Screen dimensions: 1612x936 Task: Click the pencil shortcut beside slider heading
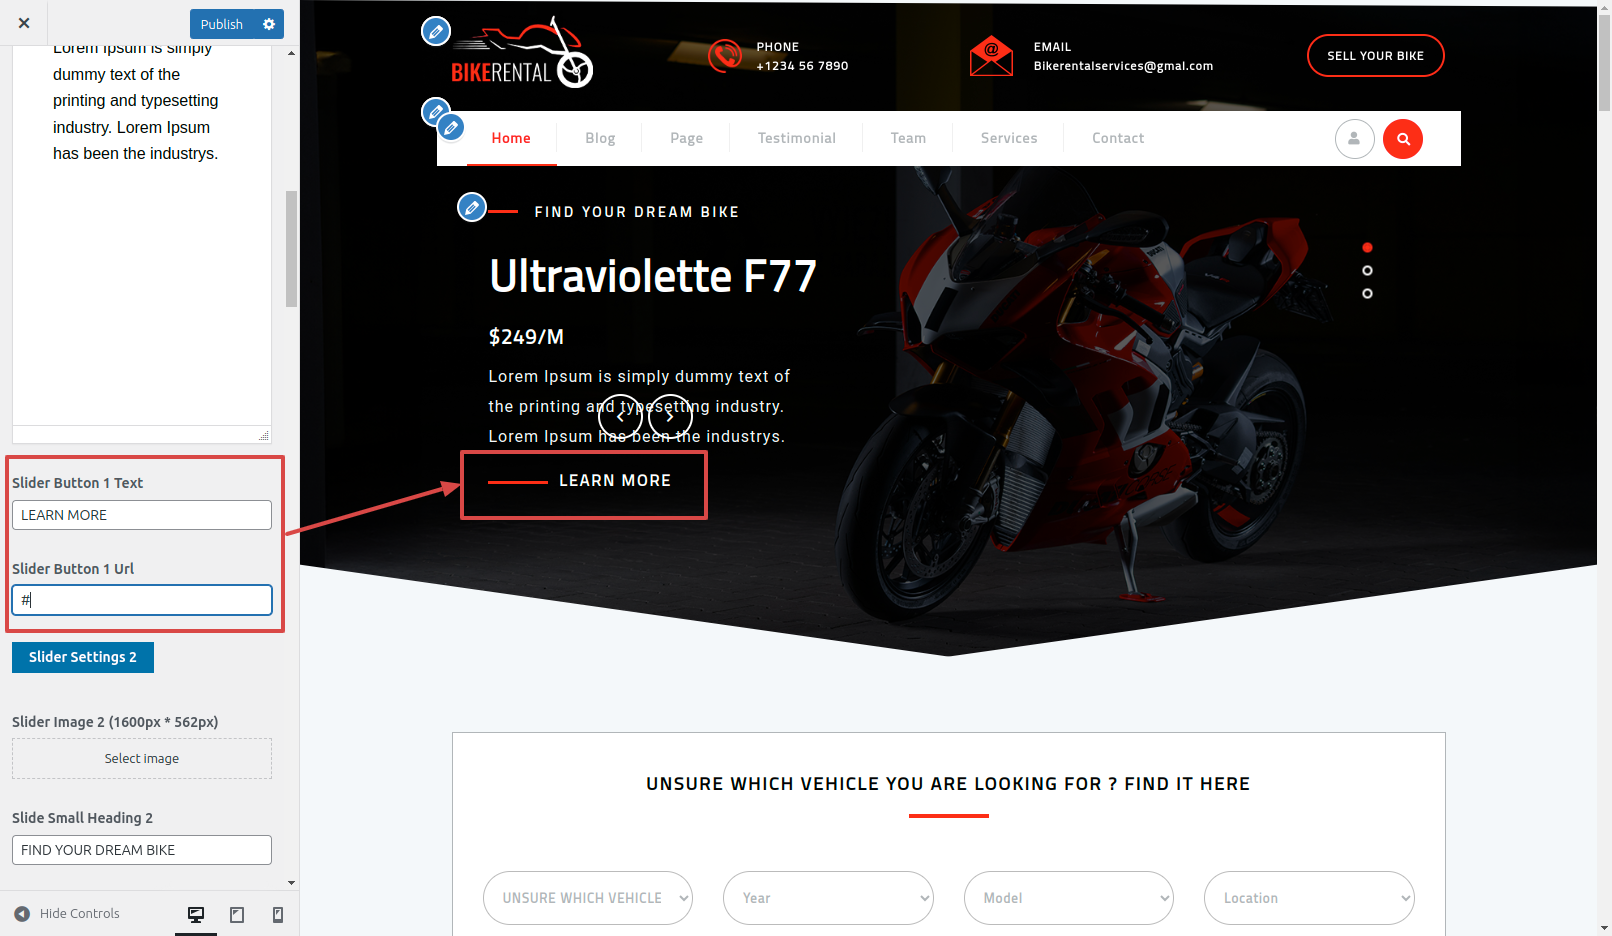click(472, 207)
